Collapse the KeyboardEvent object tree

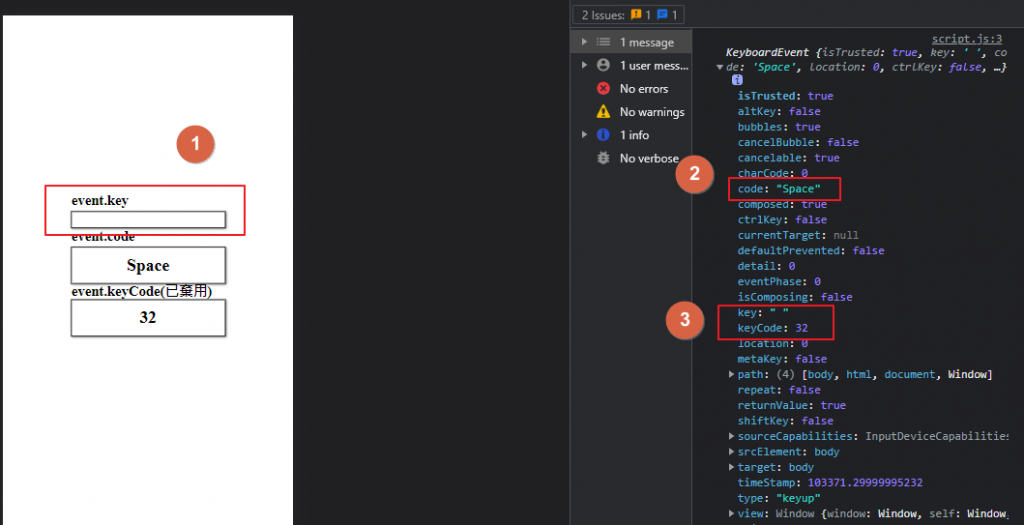click(x=720, y=67)
